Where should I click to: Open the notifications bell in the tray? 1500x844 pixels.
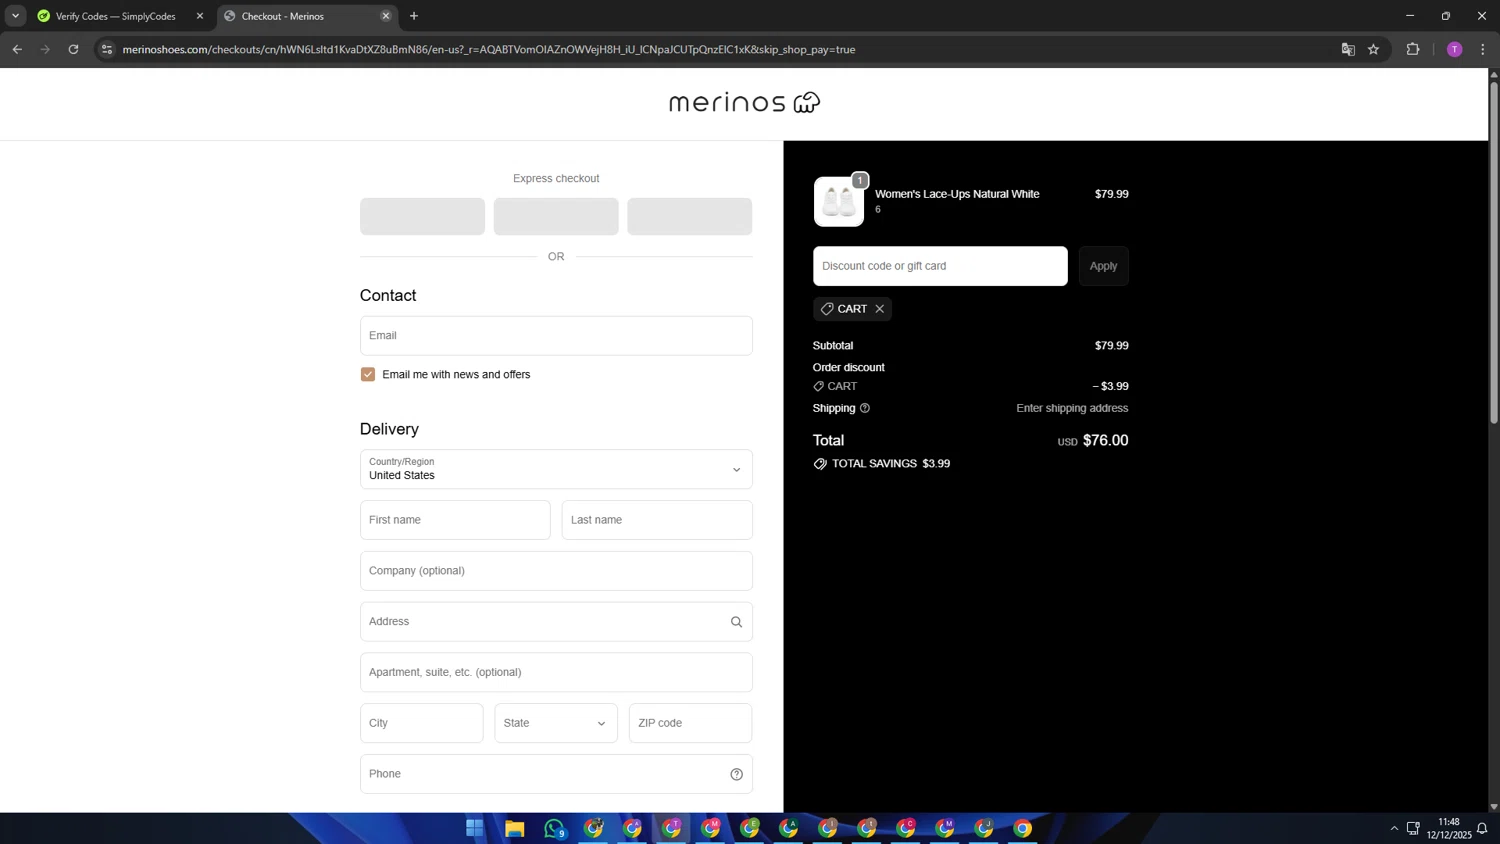(1482, 828)
